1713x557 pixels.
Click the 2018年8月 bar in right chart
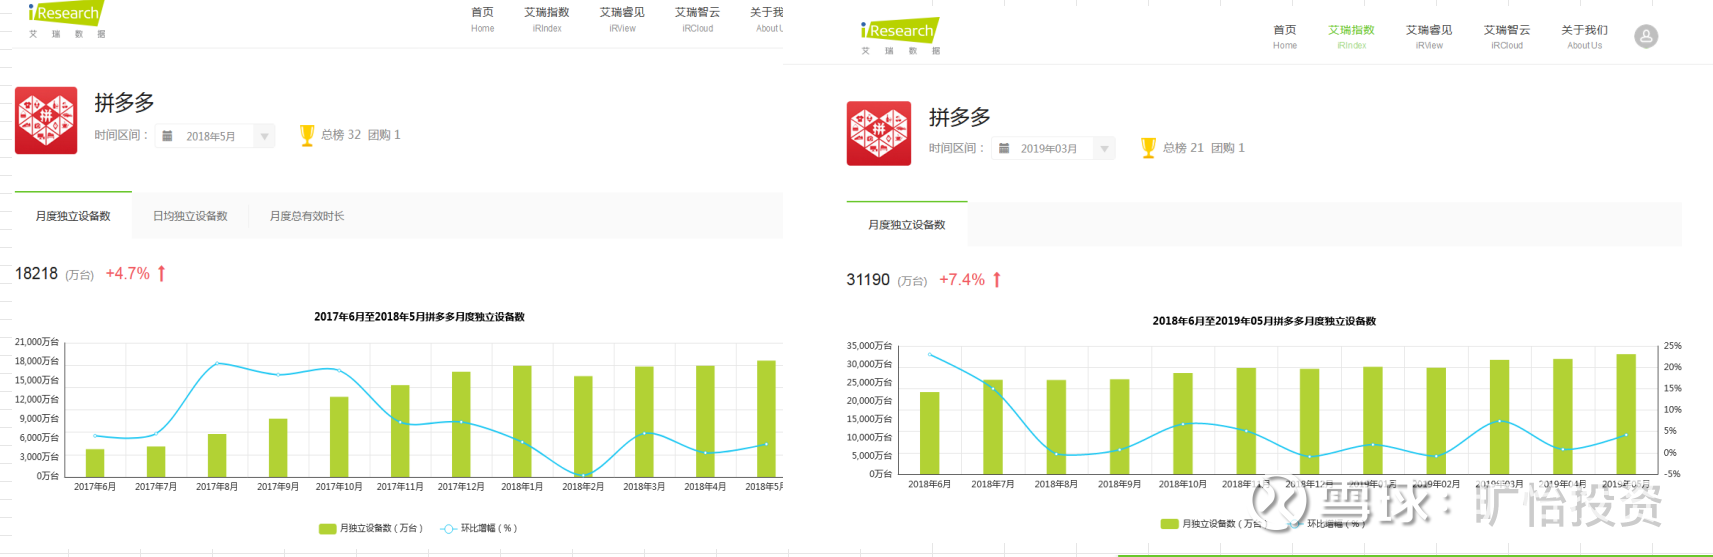1056,427
